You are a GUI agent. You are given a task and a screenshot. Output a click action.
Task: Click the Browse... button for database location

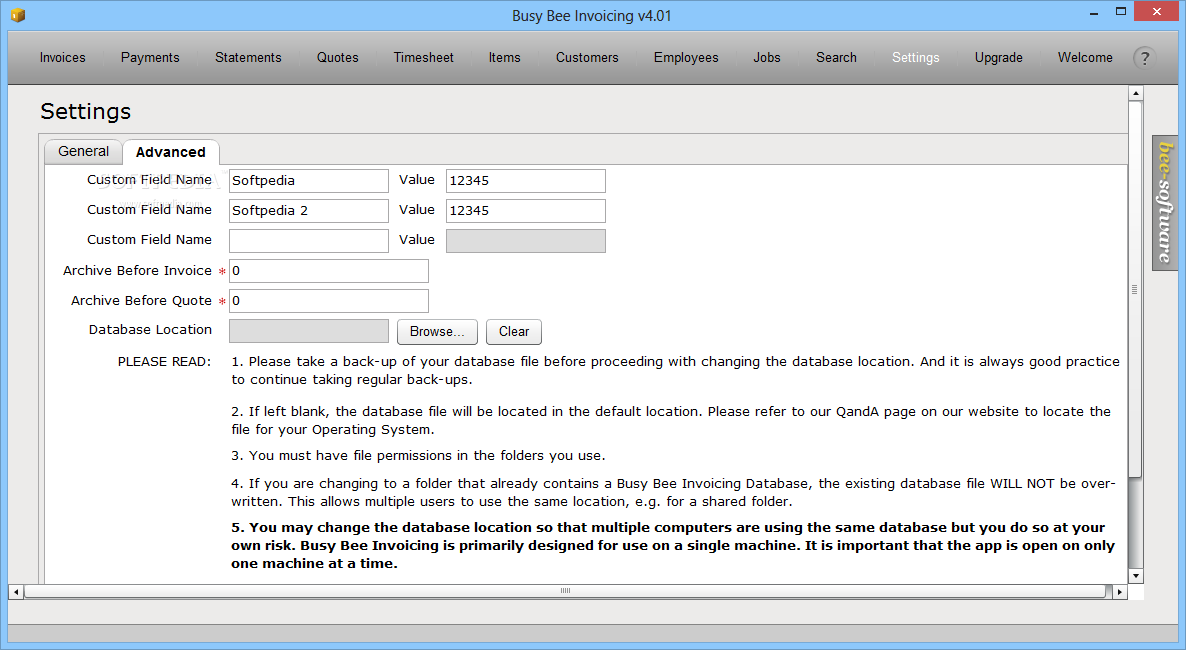click(437, 331)
